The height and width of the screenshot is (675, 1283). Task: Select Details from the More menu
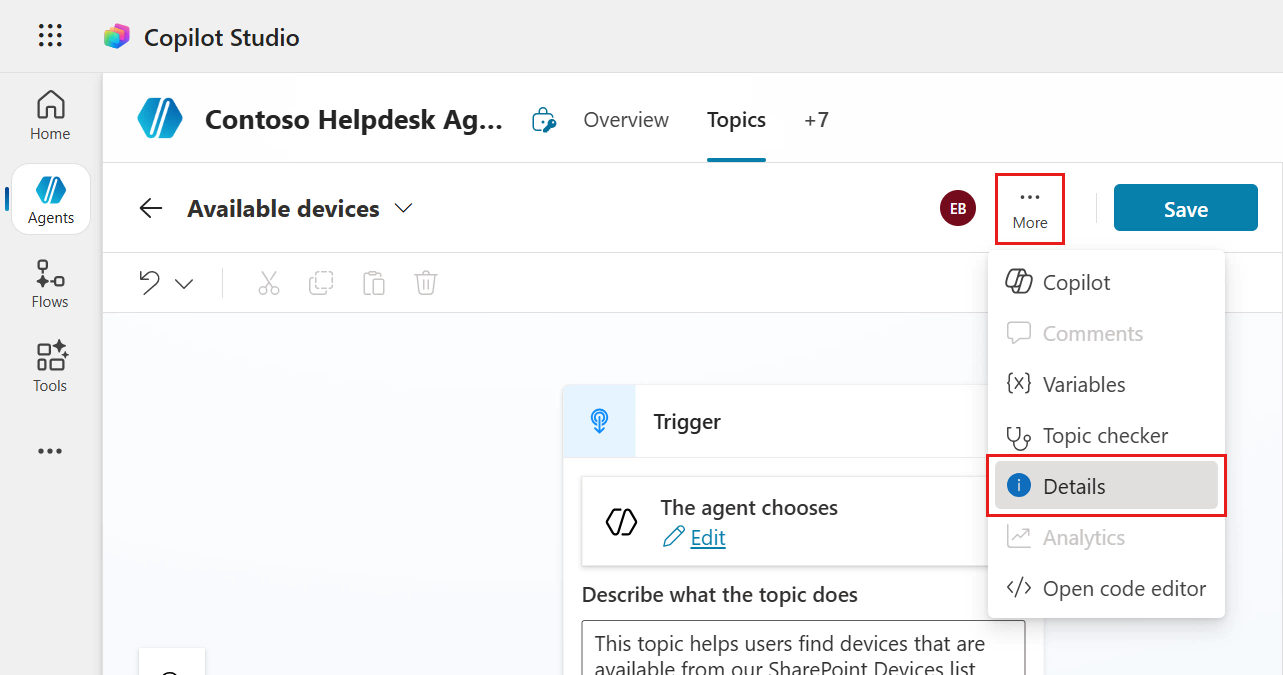tap(1075, 485)
